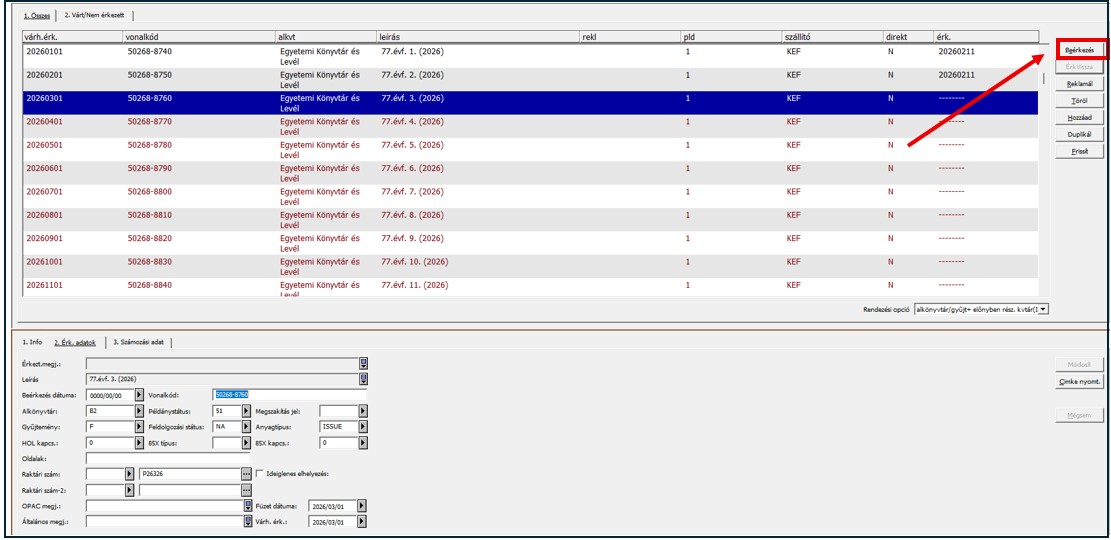
Task: Open the Leírás field editor icon
Action: click(x=363, y=379)
